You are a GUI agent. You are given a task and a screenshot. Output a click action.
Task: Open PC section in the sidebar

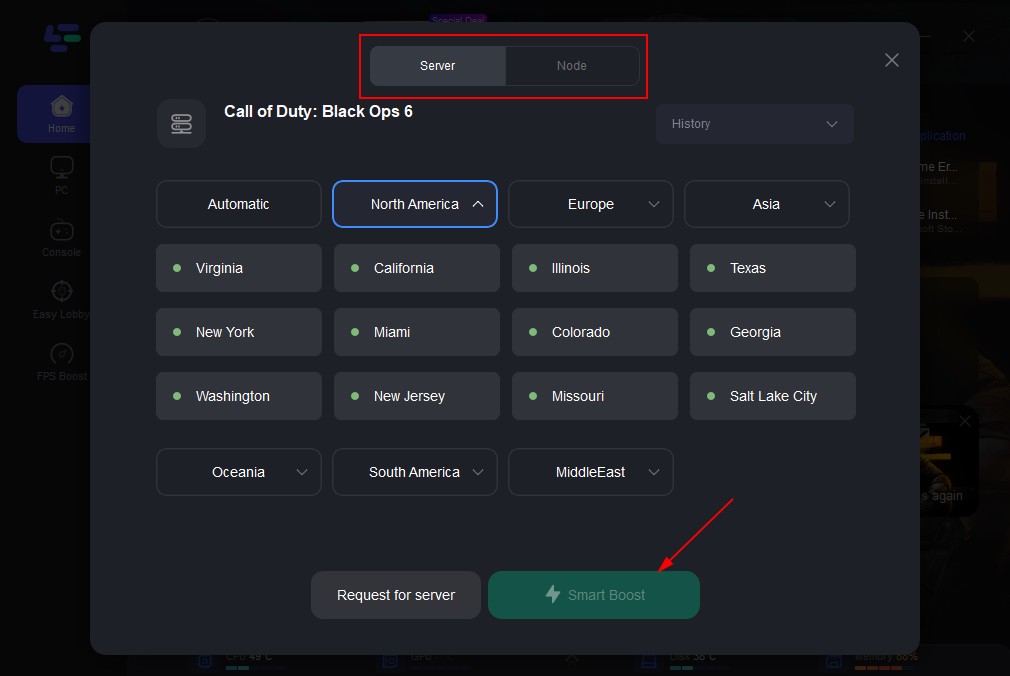pyautogui.click(x=61, y=176)
